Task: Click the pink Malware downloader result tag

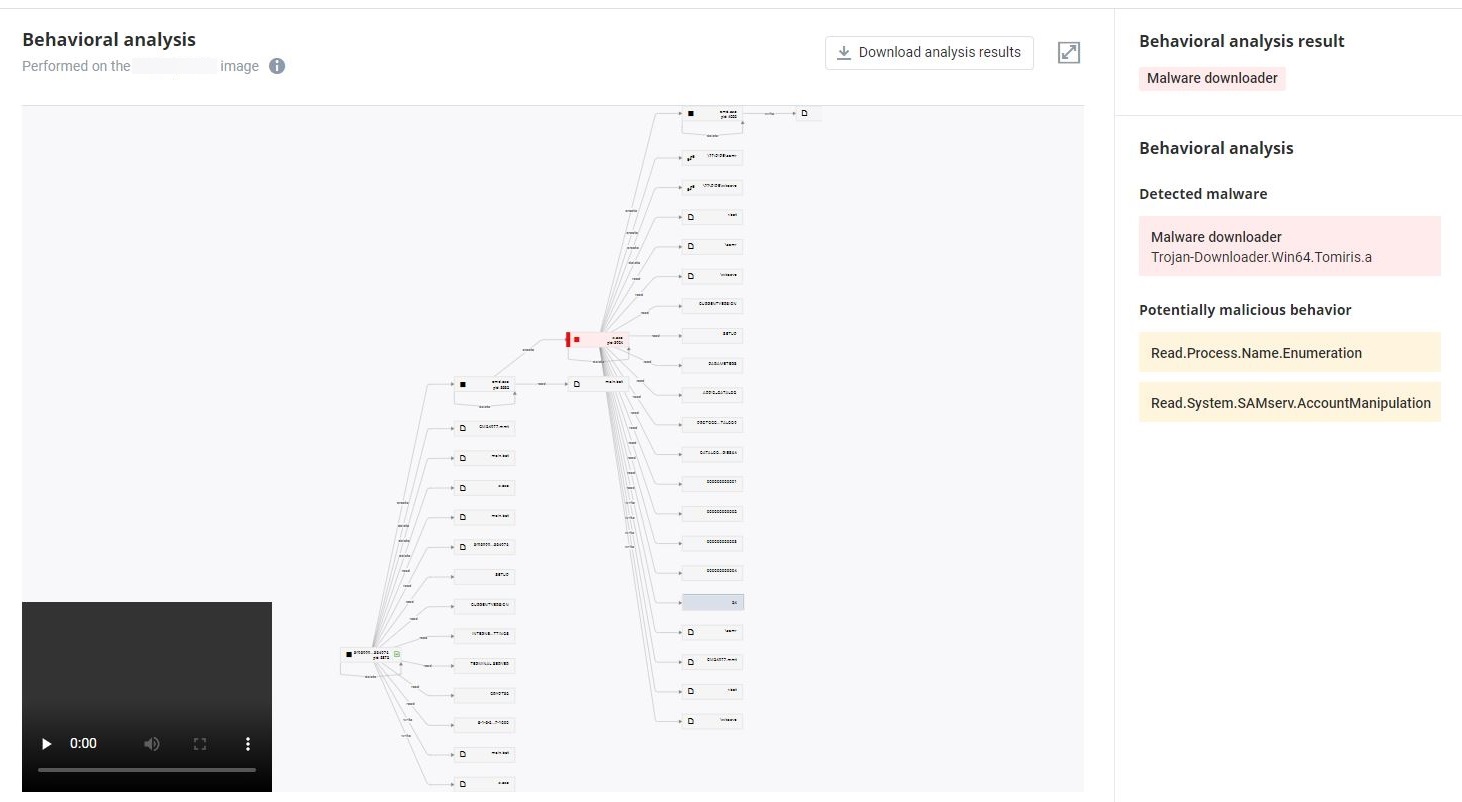Action: point(1212,78)
